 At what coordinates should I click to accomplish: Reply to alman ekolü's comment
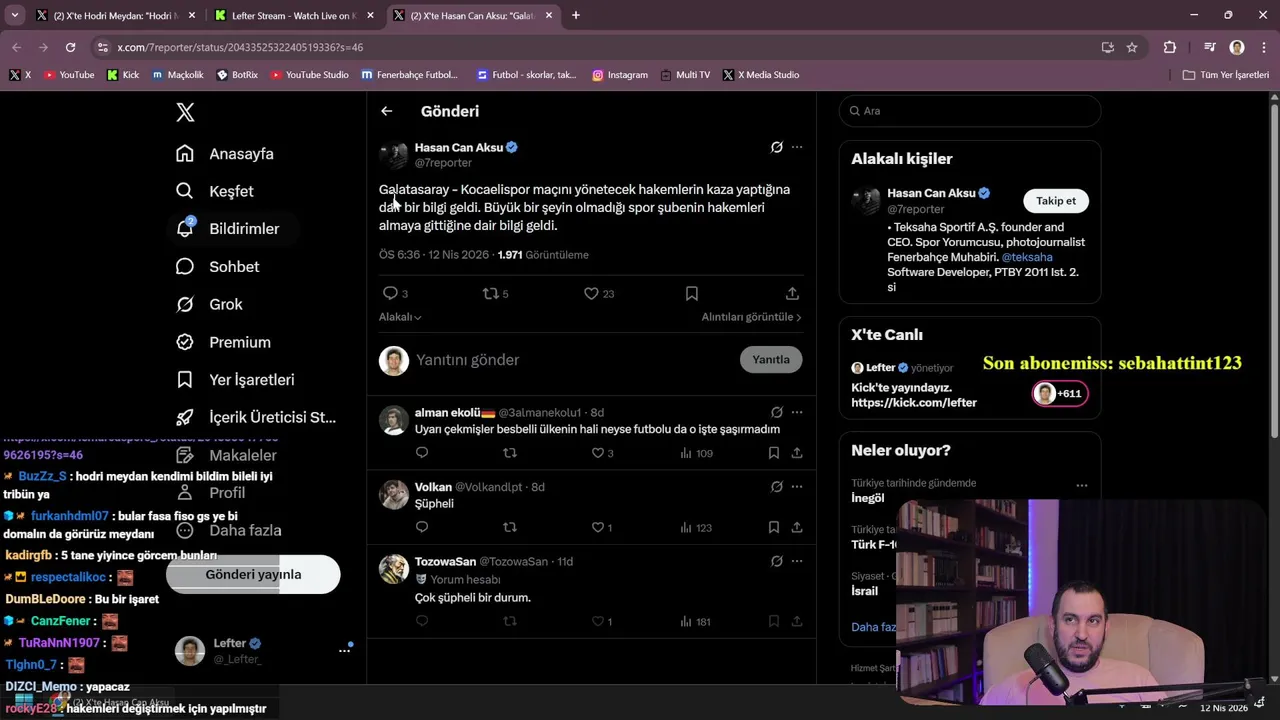point(422,453)
